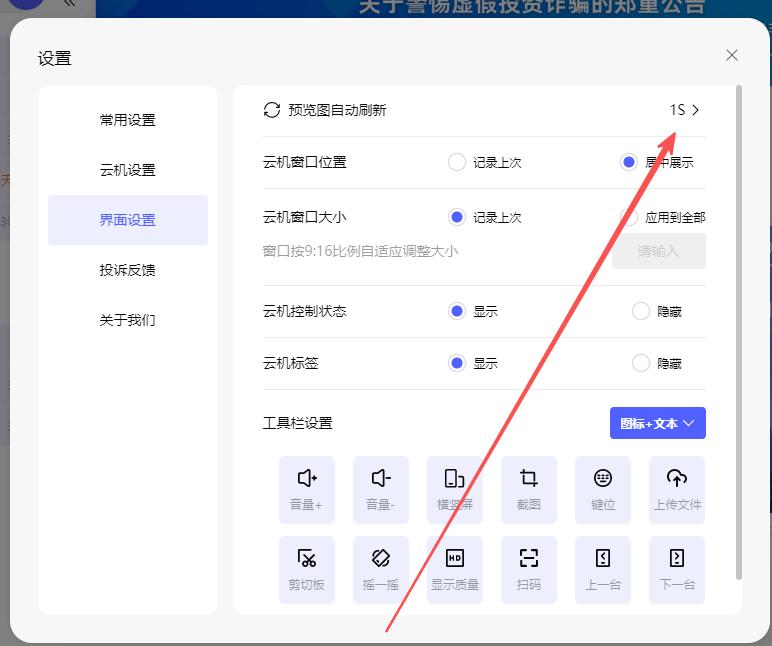Screen dimensions: 772x646
Task: Click the 音量- volume down tool icon
Action: tap(381, 489)
